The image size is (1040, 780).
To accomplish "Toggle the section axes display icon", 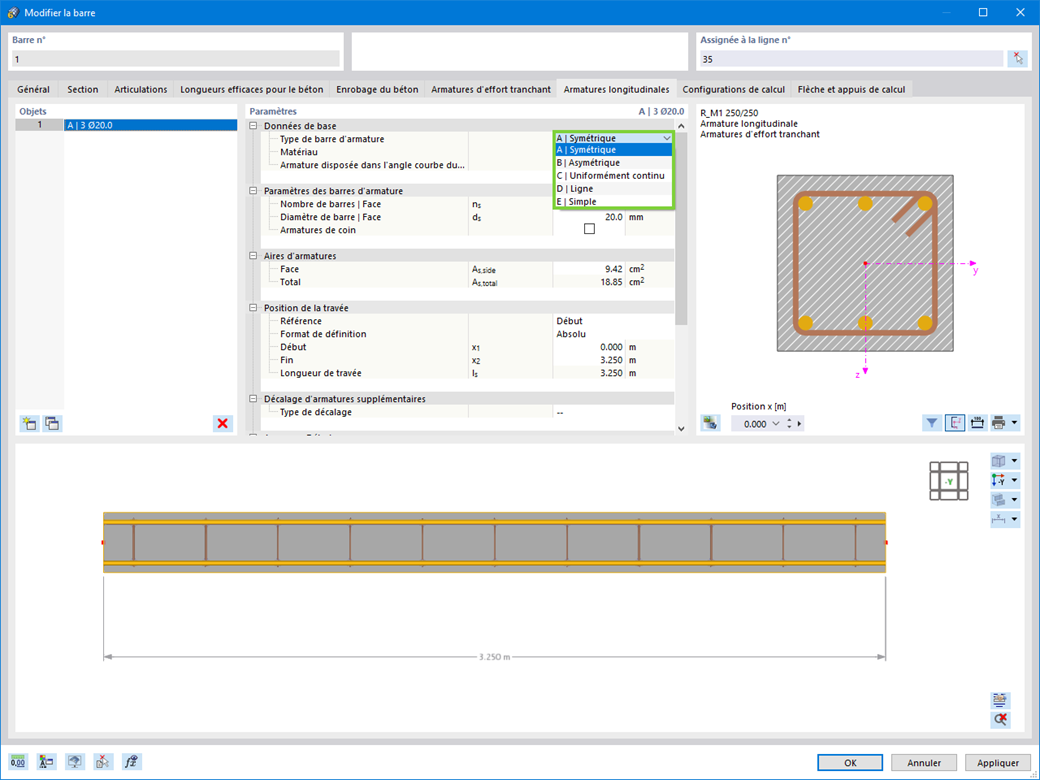I will 954,422.
